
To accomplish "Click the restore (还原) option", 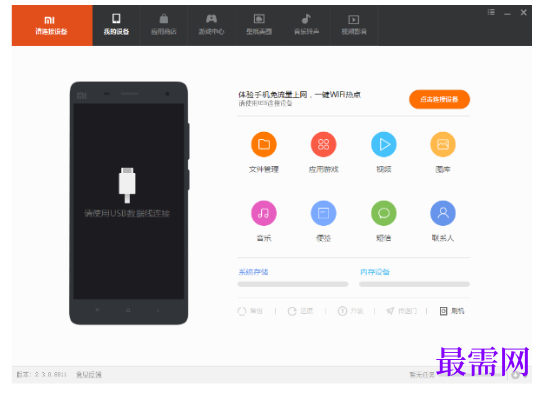I will [x=300, y=311].
